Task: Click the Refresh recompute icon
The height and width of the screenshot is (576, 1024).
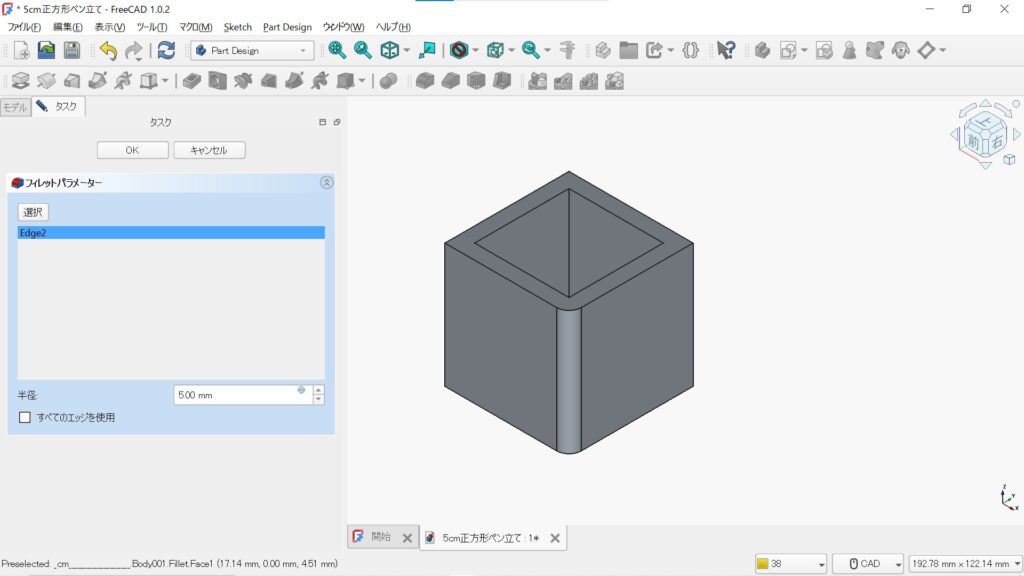Action: [166, 50]
